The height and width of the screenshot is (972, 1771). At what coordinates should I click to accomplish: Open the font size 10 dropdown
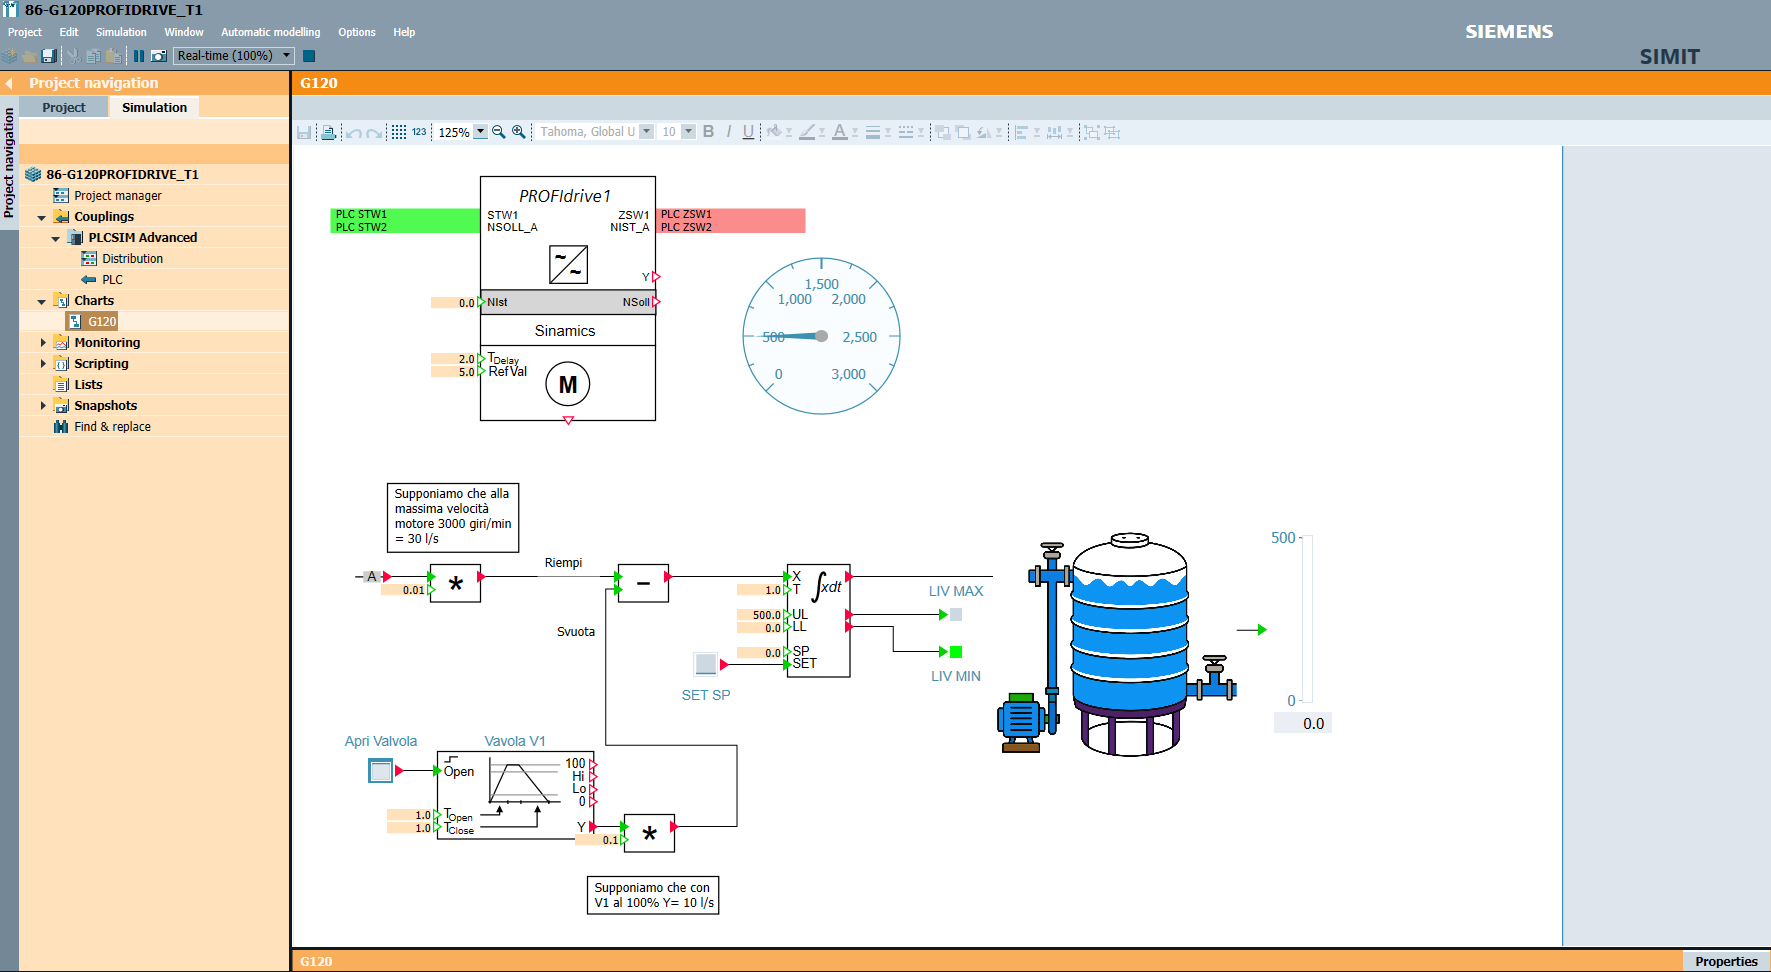click(688, 132)
